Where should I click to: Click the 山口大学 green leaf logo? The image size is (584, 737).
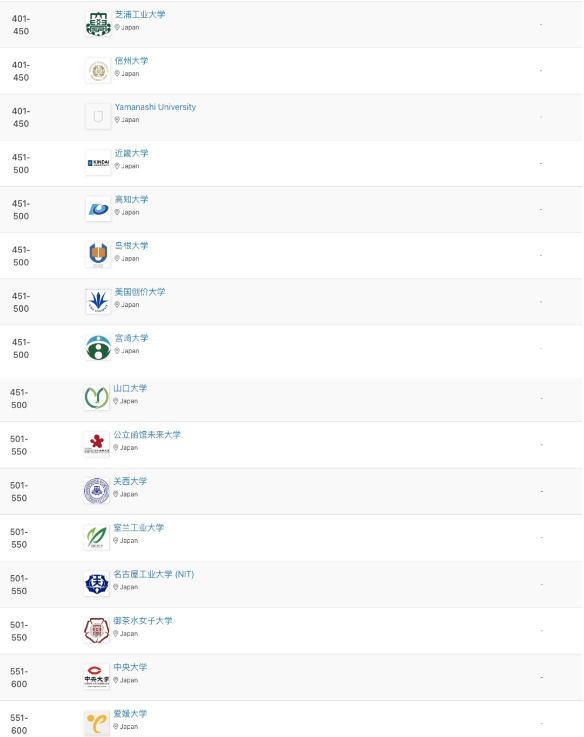pos(97,398)
